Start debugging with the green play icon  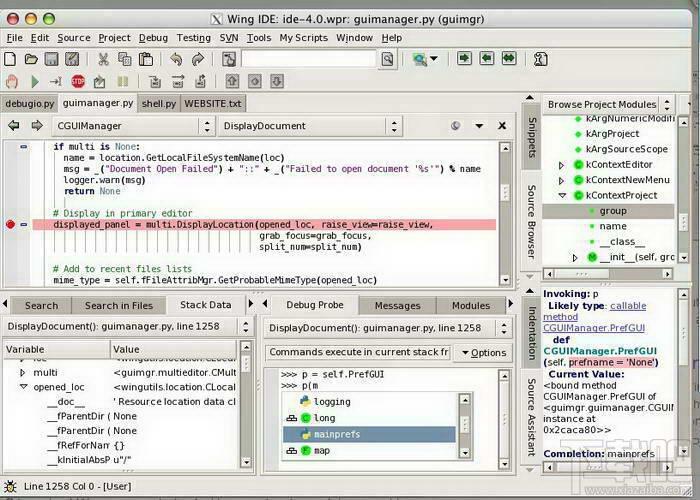tap(35, 81)
